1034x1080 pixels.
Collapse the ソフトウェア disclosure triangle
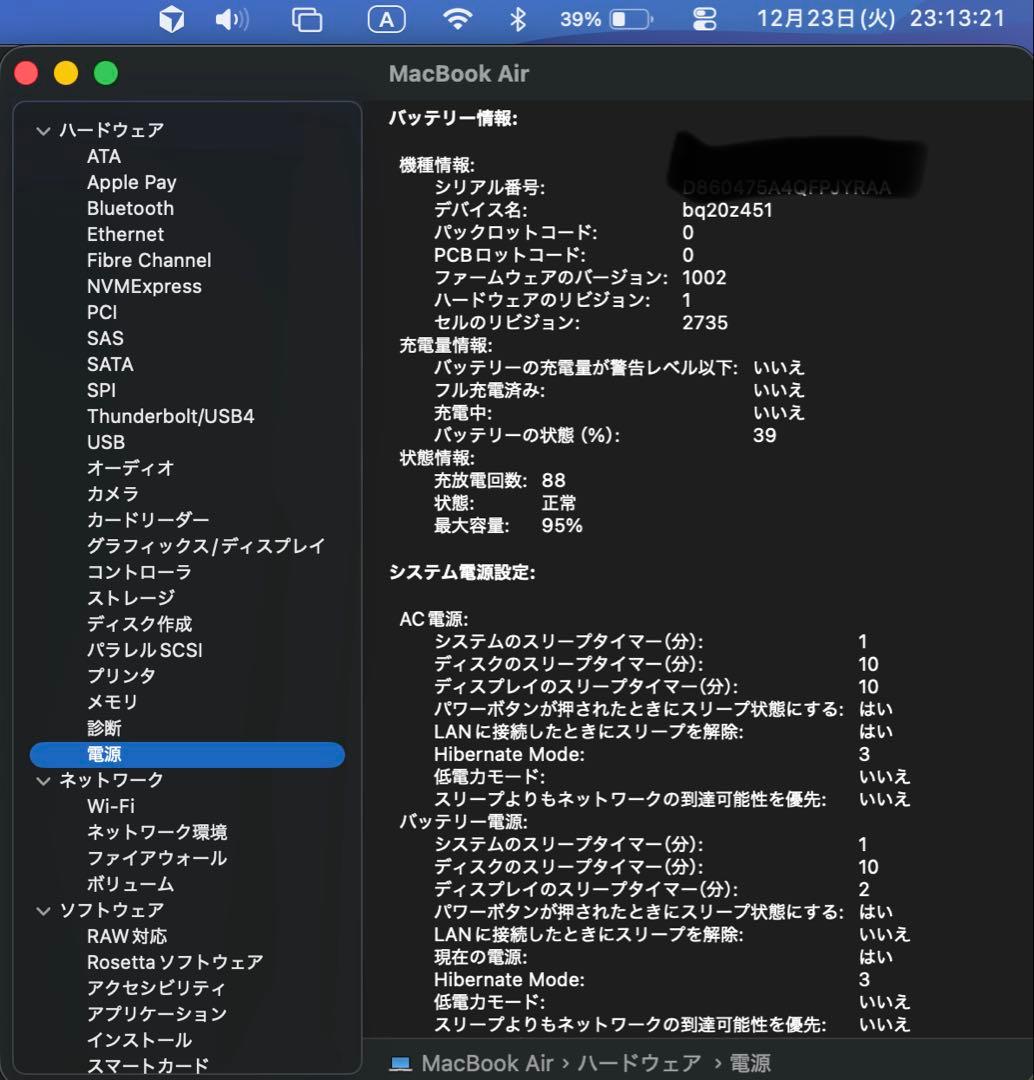pos(43,910)
